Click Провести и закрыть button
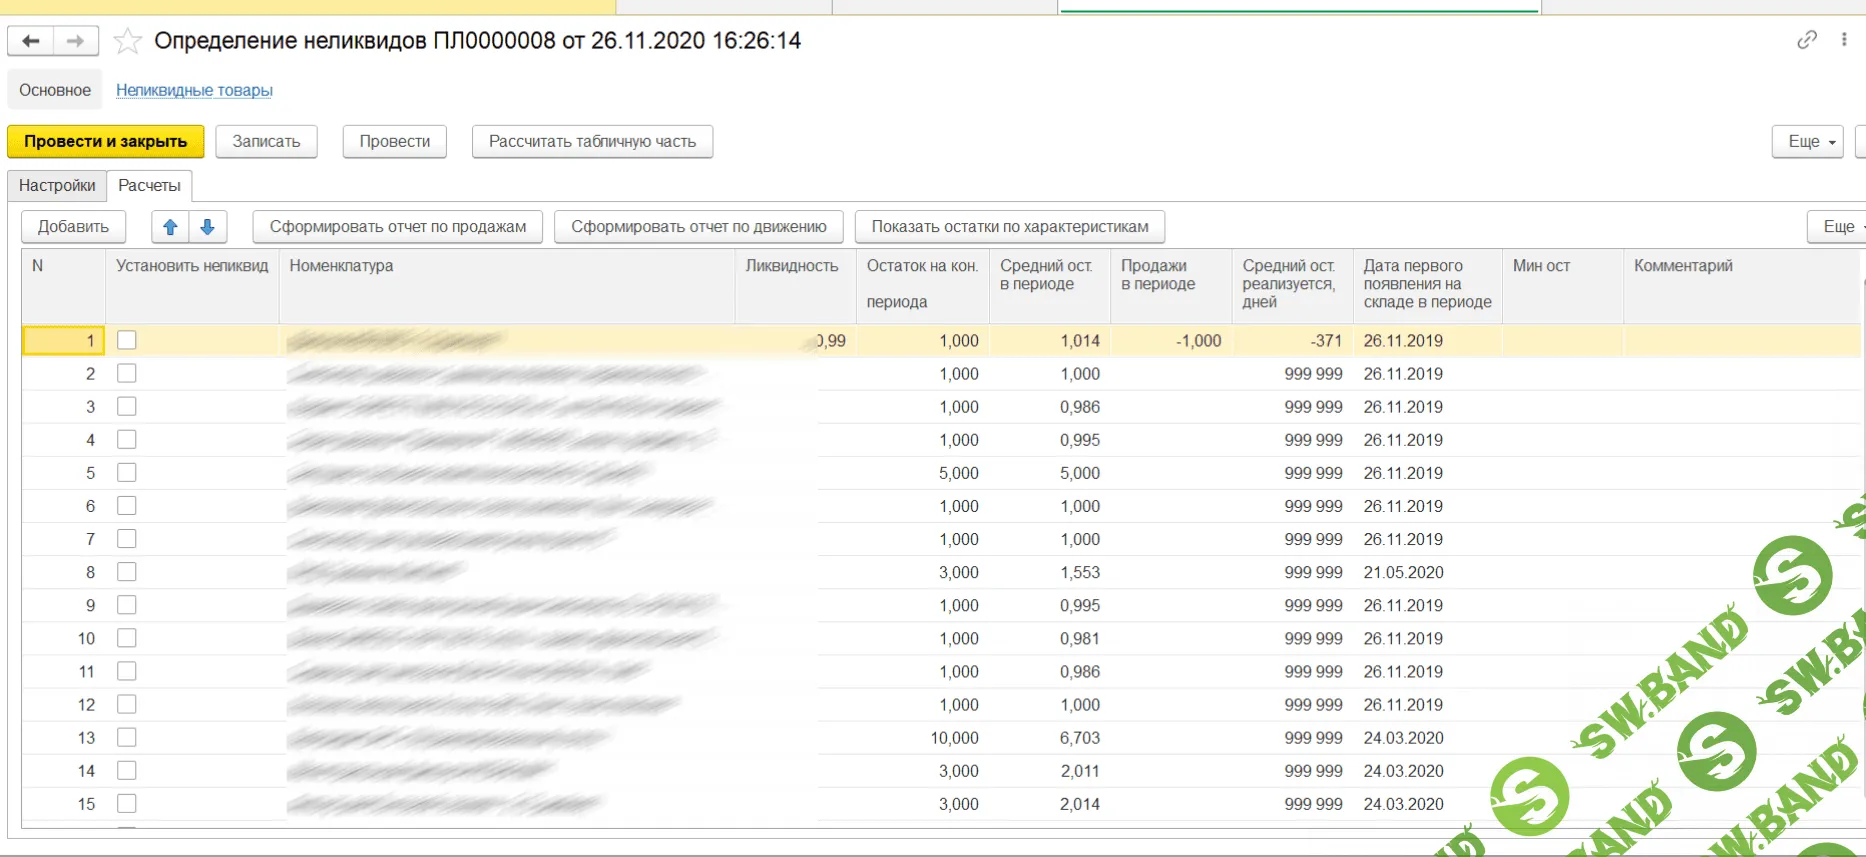 click(105, 142)
